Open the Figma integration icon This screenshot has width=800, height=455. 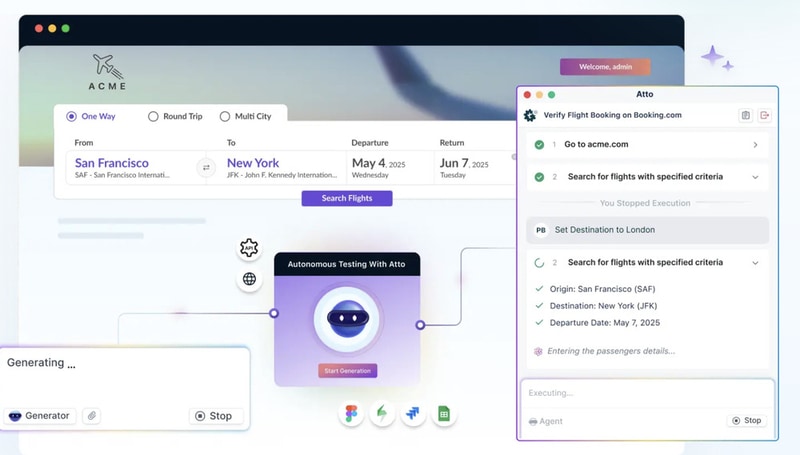pyautogui.click(x=352, y=414)
